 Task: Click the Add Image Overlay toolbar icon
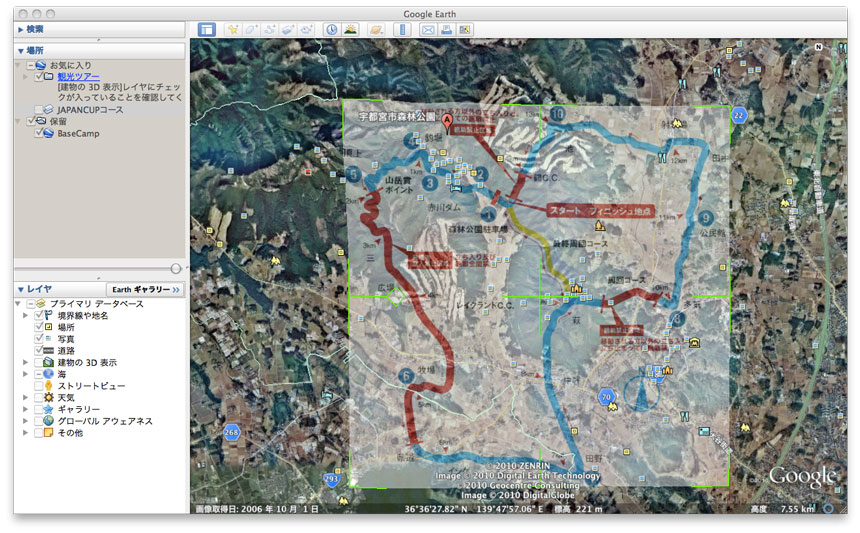tap(287, 30)
